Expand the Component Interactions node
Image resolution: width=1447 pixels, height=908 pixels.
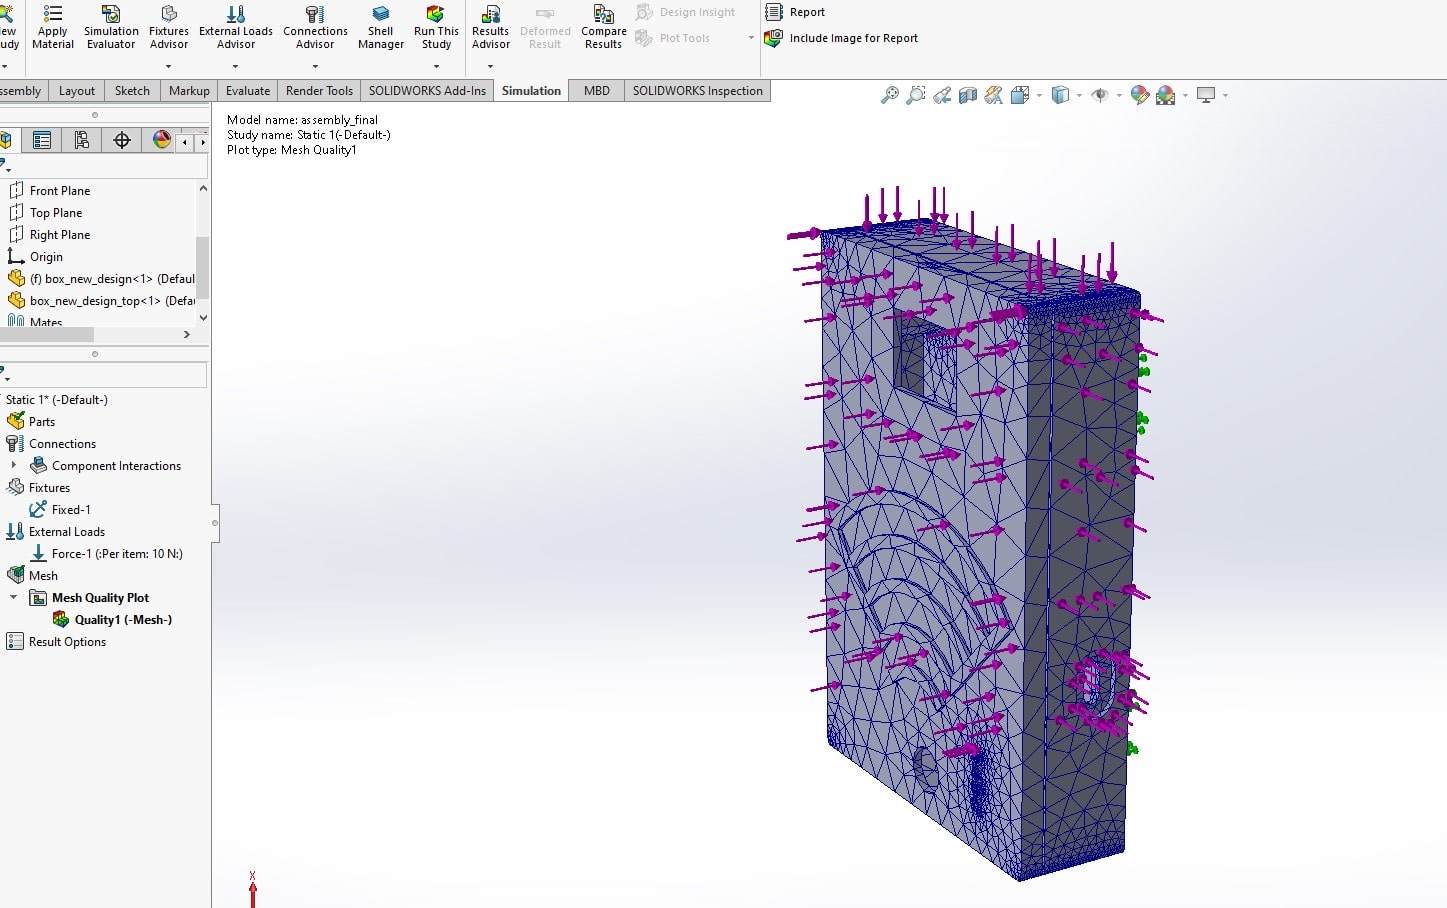point(13,465)
